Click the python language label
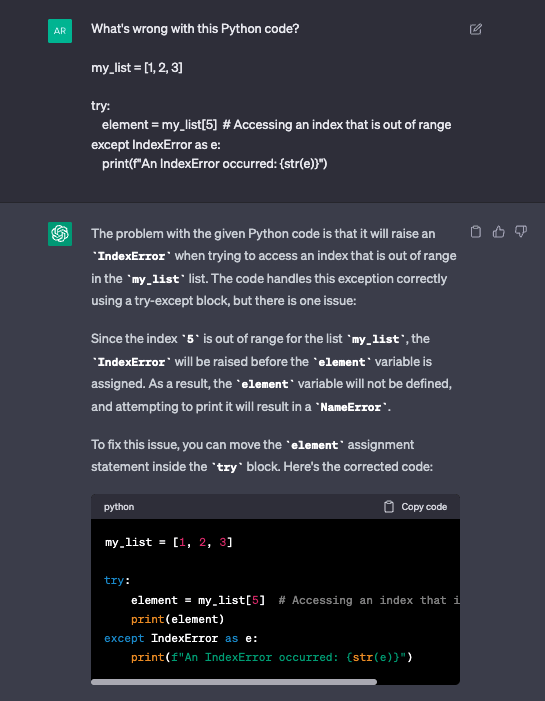 [x=119, y=507]
